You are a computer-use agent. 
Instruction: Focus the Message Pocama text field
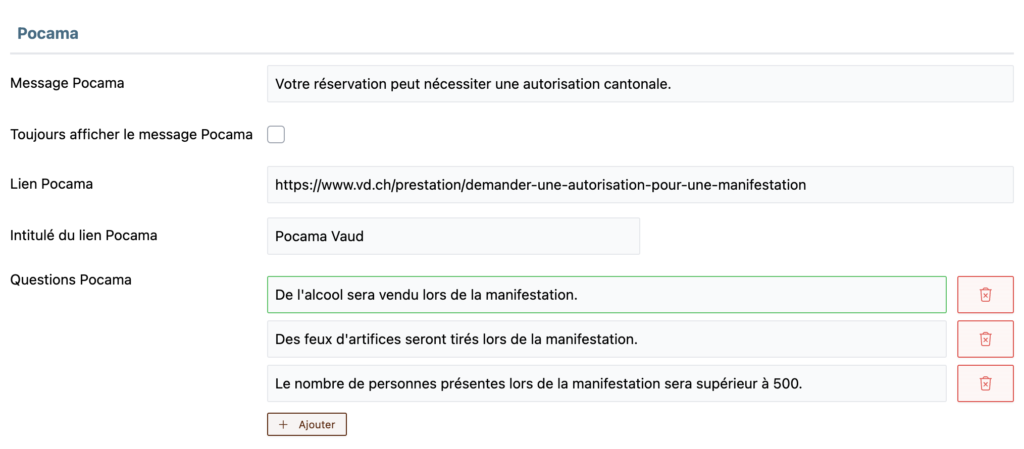tap(640, 84)
